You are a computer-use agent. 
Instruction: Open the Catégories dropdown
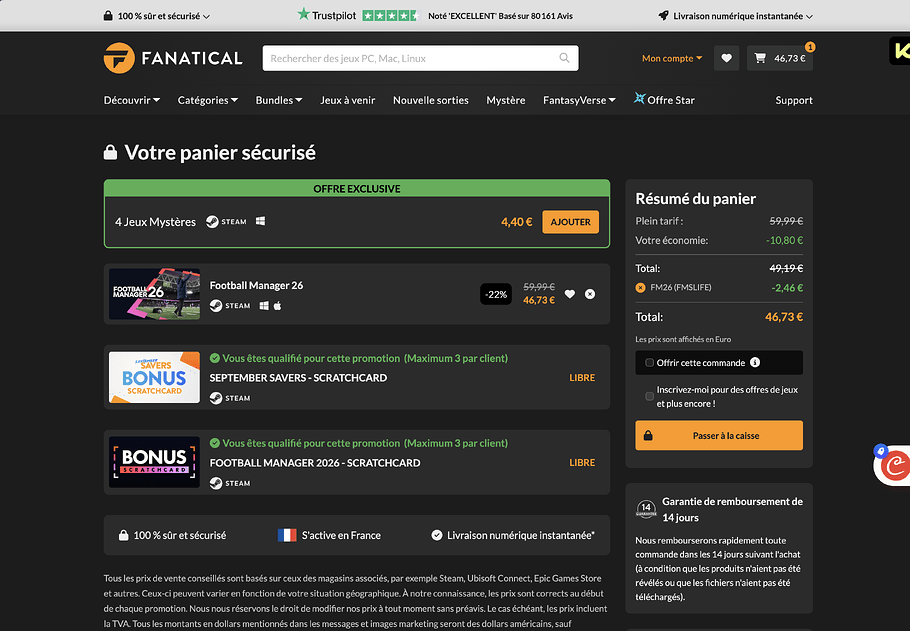coord(207,100)
